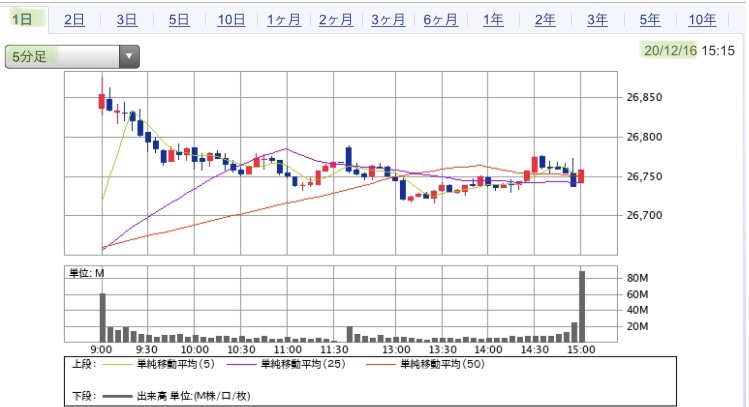Click the 14:00 time axis label
Viewport: 749px width, 407px height.
(x=488, y=350)
